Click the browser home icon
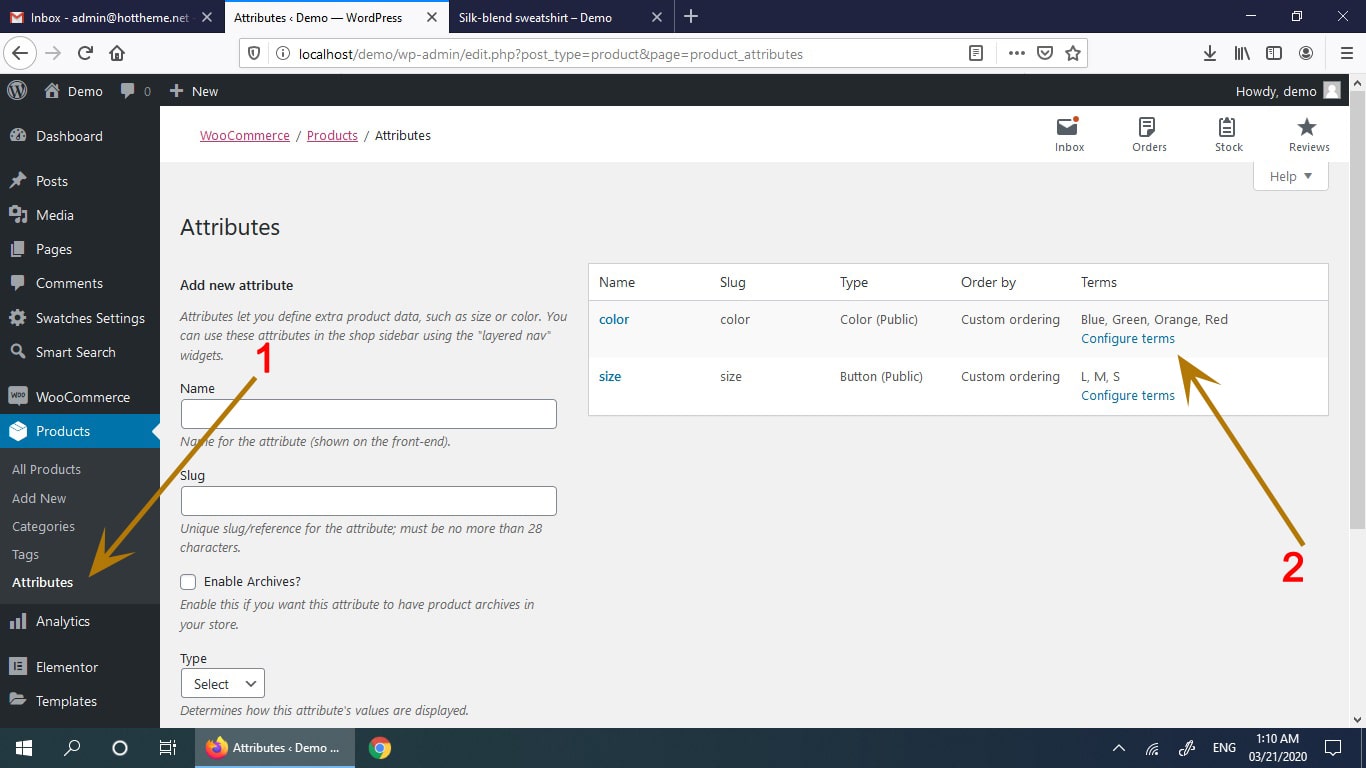This screenshot has height=768, width=1366. pyautogui.click(x=117, y=53)
